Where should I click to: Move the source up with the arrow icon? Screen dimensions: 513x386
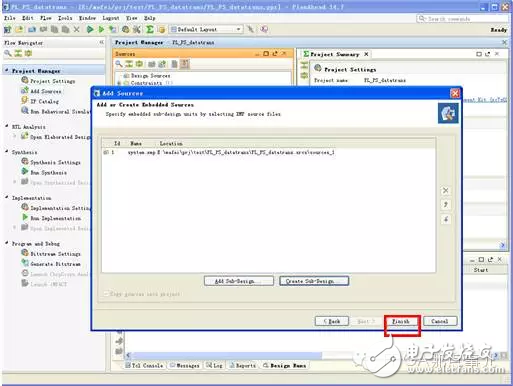coord(445,205)
